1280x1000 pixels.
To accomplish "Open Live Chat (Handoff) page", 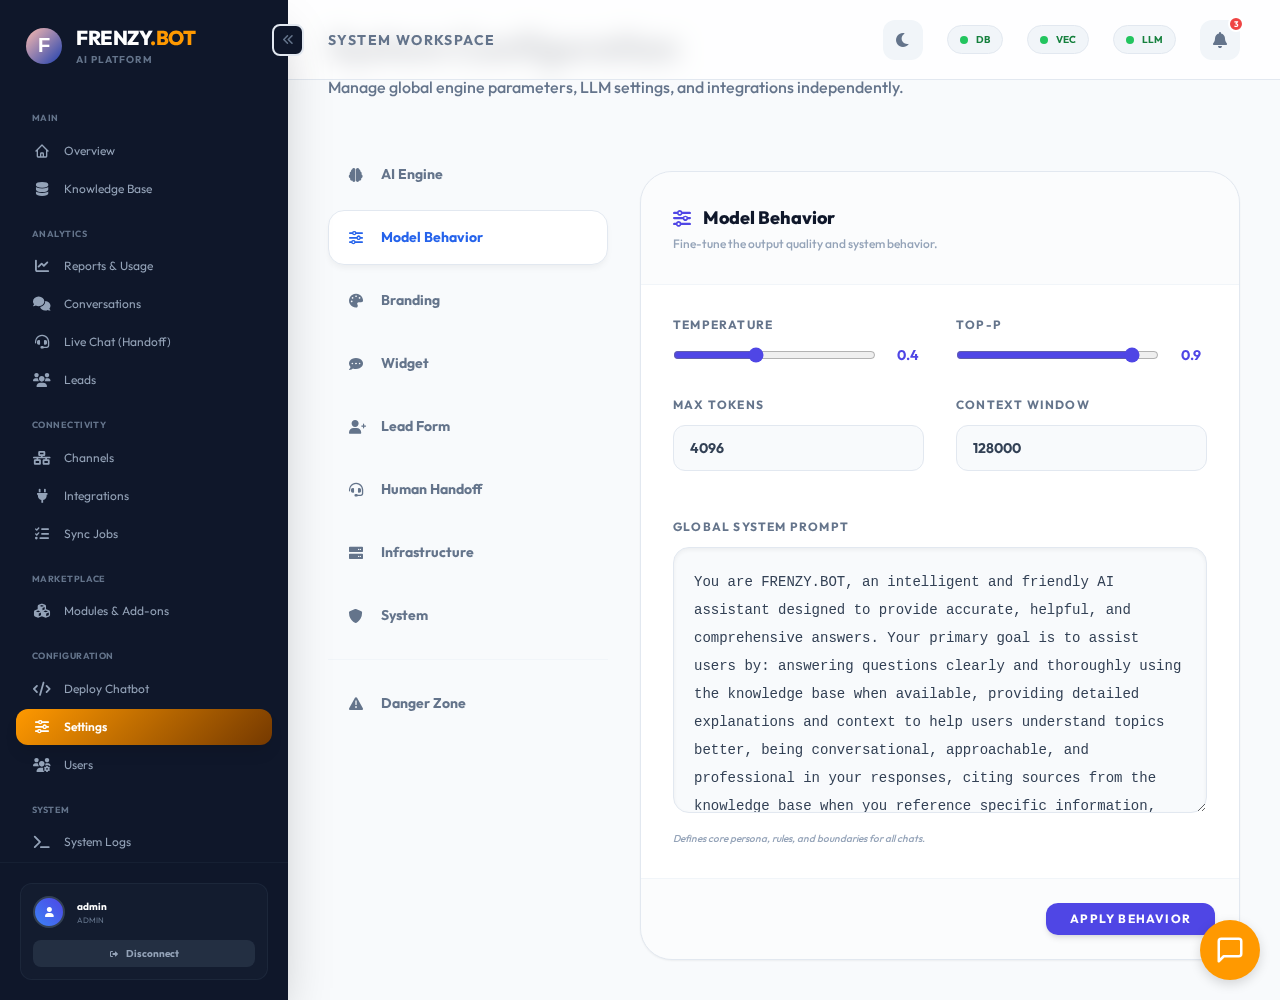I will [117, 342].
